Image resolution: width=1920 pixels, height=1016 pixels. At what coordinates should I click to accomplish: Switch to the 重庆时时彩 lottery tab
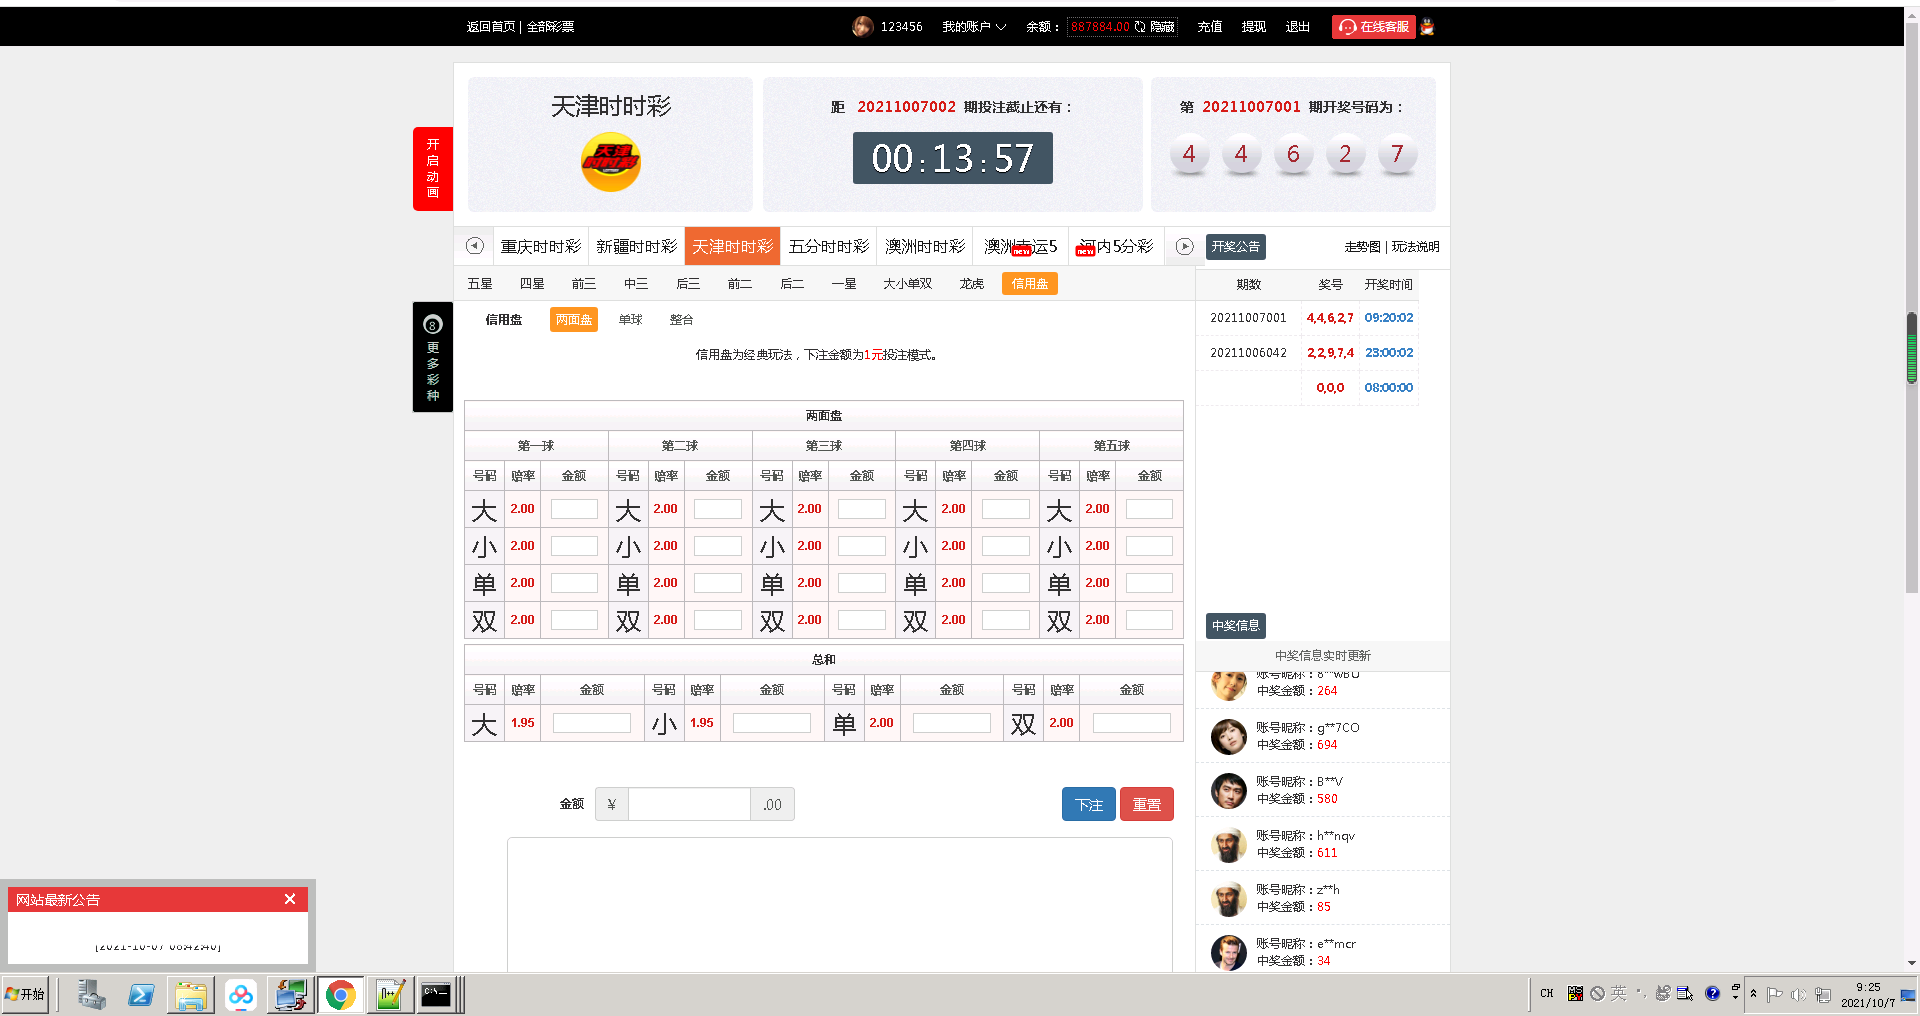[x=540, y=247]
